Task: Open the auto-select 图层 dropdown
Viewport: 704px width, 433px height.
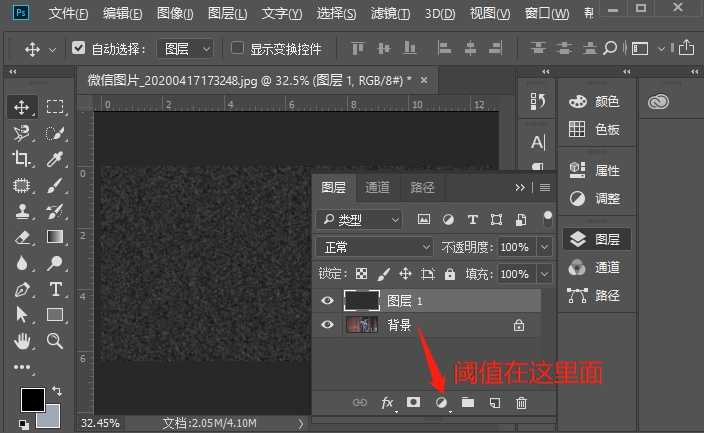Action: 187,48
